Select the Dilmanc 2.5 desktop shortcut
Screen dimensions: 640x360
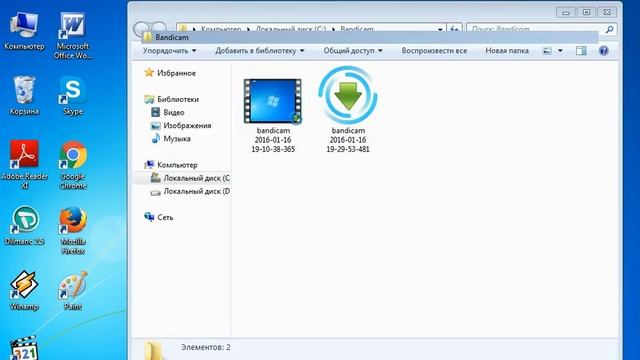coord(24,225)
